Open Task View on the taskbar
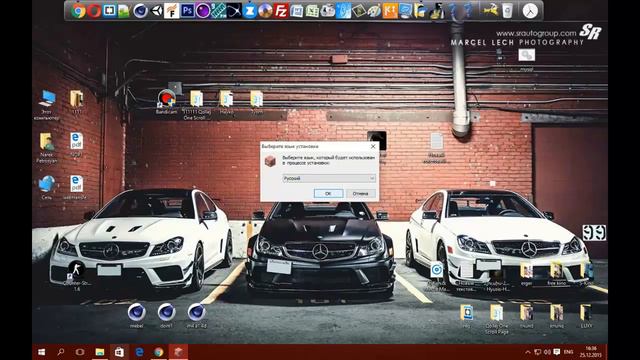The width and height of the screenshot is (640, 360). pyautogui.click(x=80, y=352)
